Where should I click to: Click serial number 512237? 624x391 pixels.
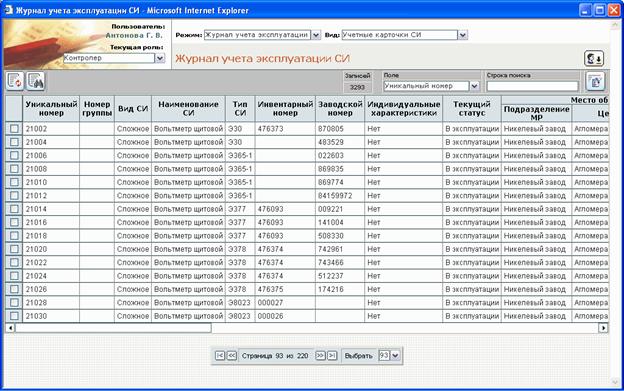pos(331,276)
